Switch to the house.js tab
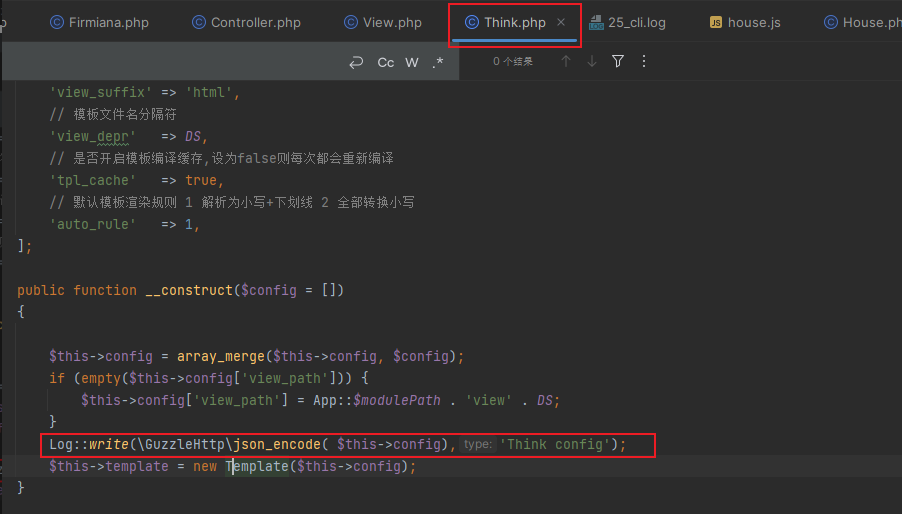The width and height of the screenshot is (902, 514). [745, 22]
